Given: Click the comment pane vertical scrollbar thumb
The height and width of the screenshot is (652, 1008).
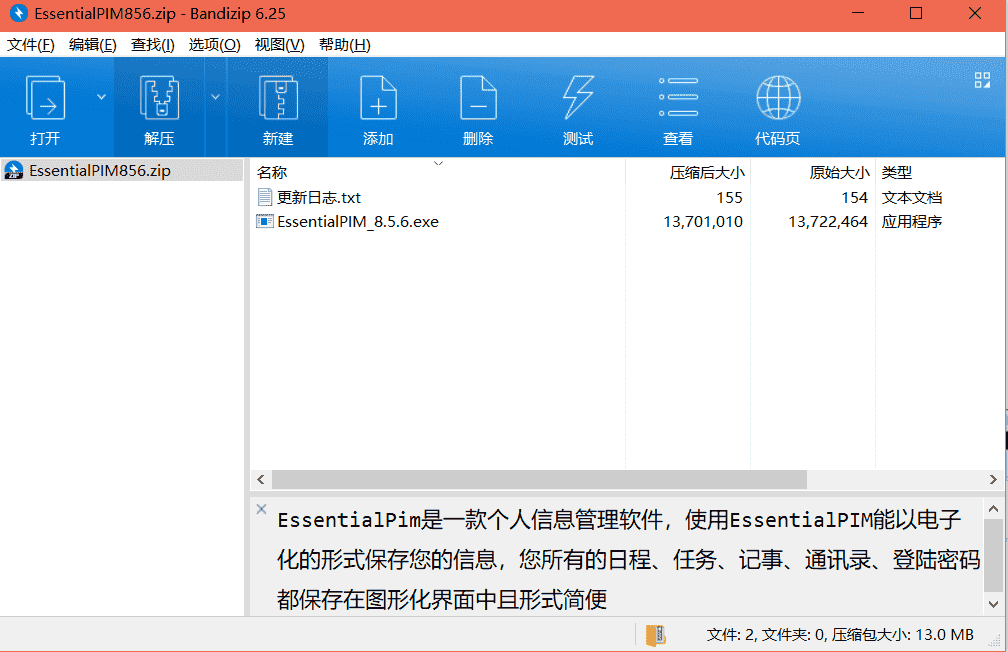Looking at the screenshot, I should point(993,556).
